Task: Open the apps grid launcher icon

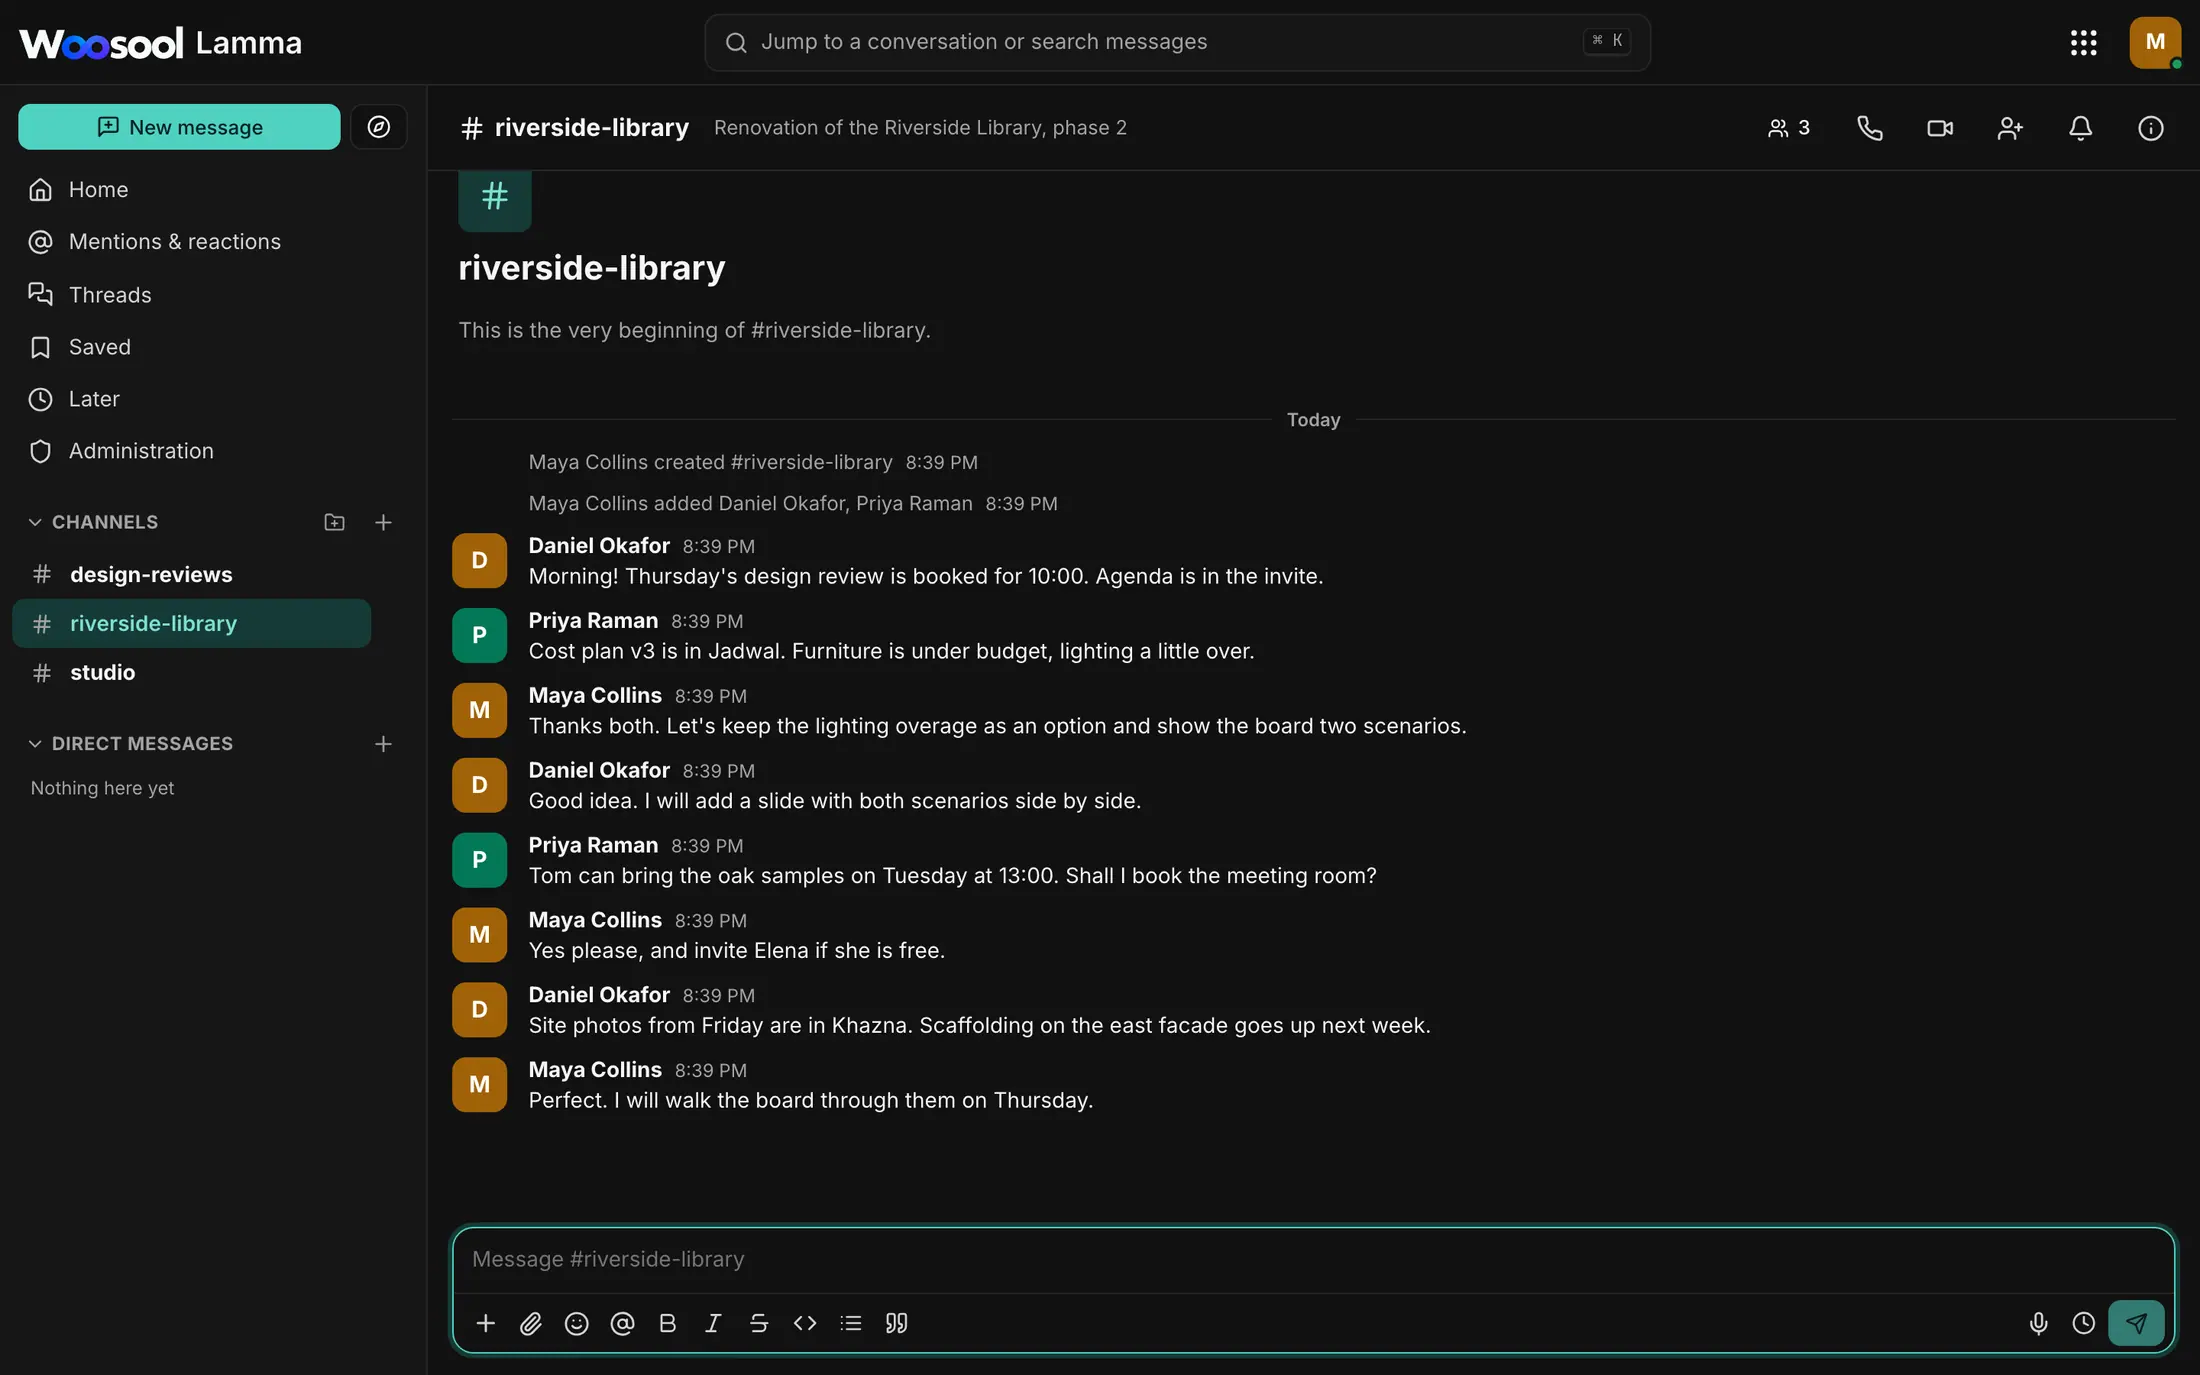Action: tap(2083, 42)
